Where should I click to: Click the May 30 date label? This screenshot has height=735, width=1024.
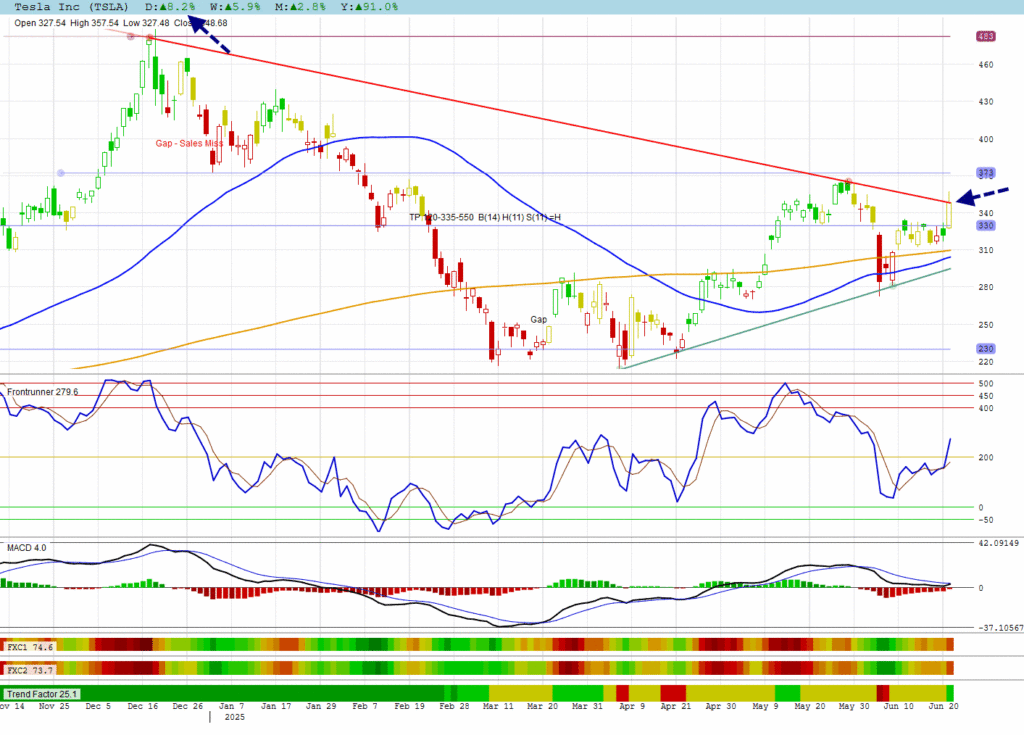(854, 706)
